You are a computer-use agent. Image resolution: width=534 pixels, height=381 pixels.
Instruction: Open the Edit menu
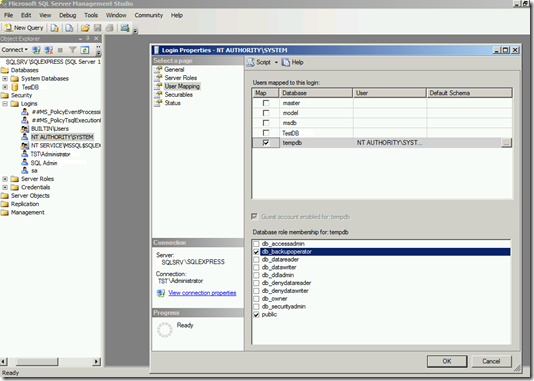[x=26, y=15]
